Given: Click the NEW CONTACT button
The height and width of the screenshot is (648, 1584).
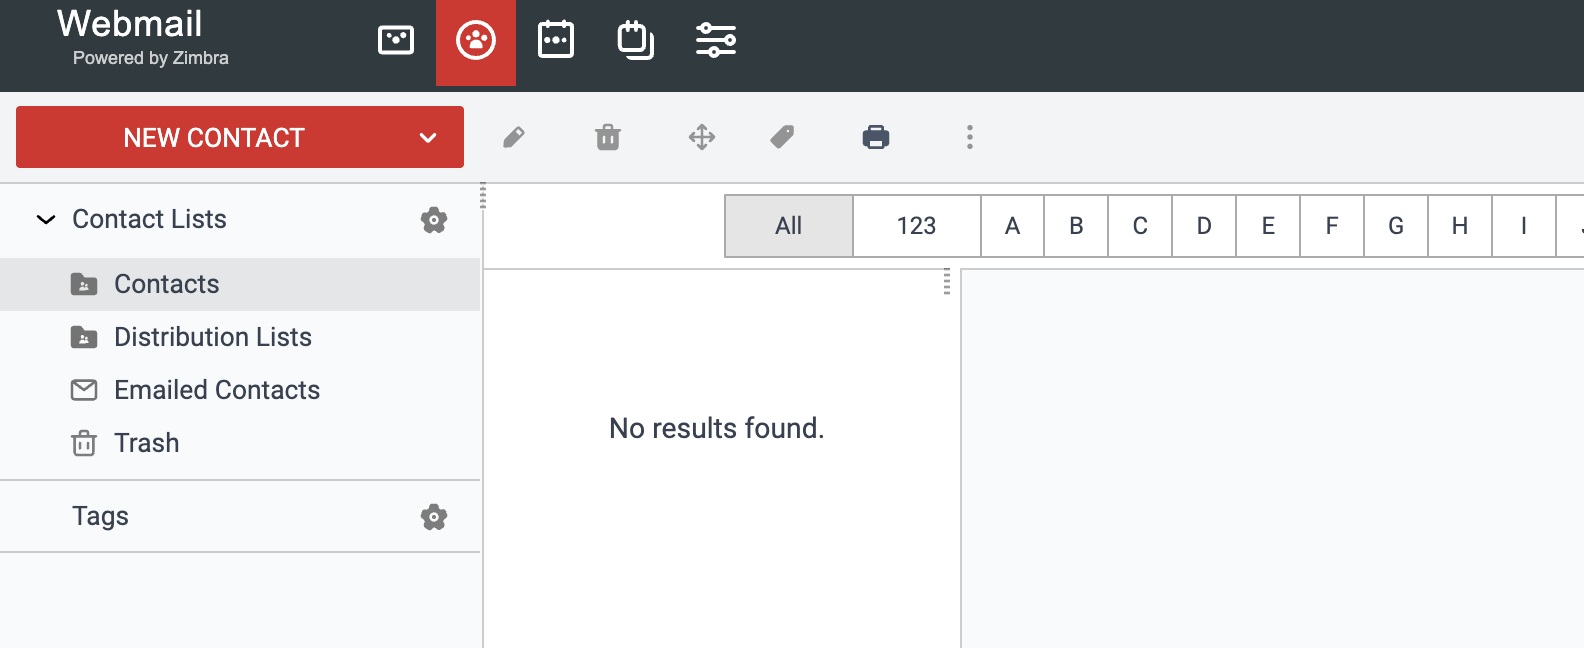Looking at the screenshot, I should pyautogui.click(x=214, y=137).
